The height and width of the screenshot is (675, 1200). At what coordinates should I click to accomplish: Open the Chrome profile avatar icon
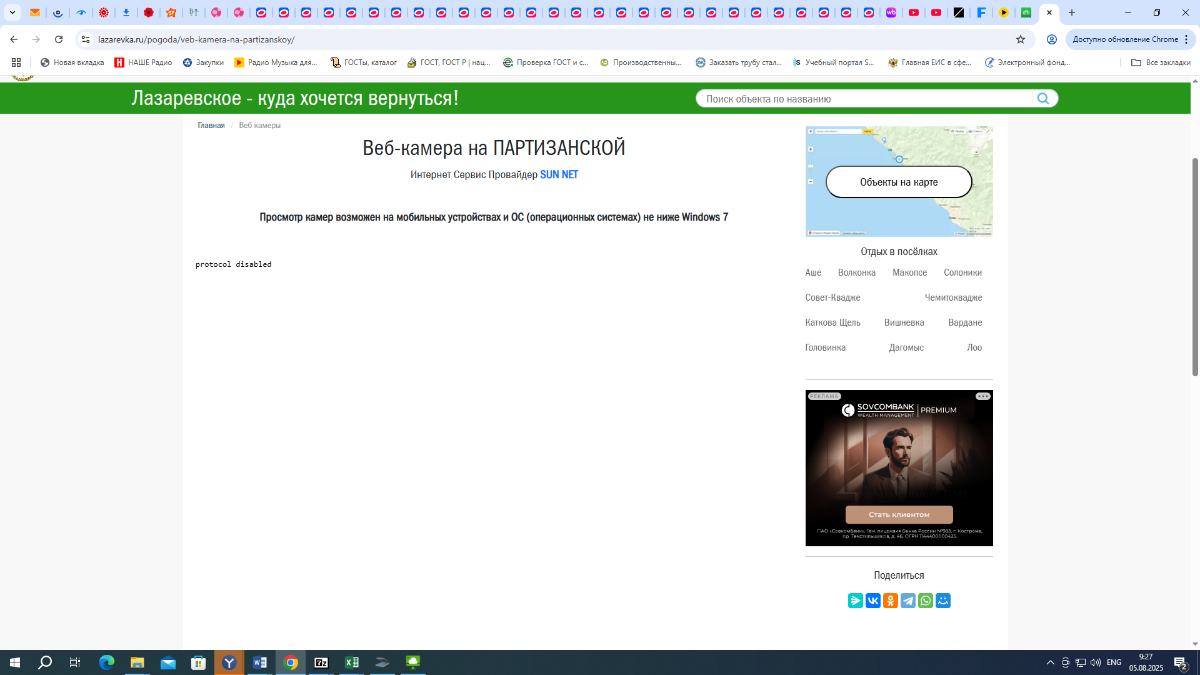click(1051, 39)
